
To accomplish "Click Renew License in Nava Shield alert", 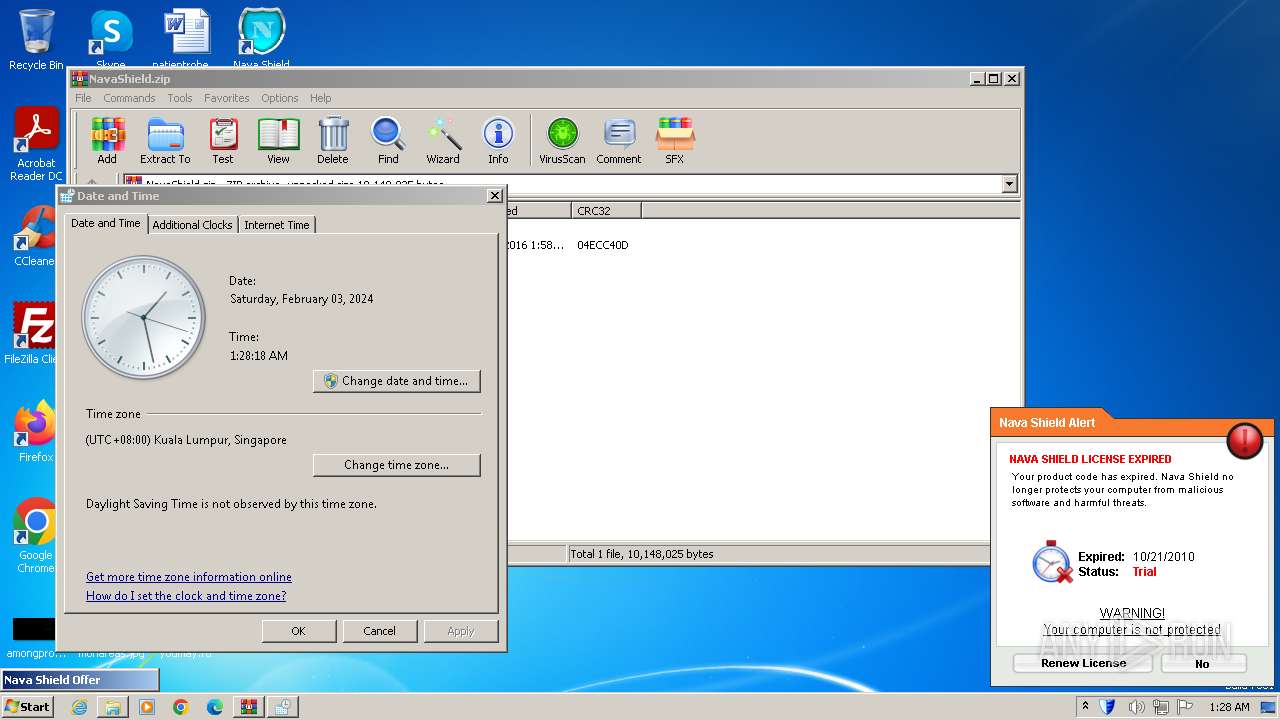I will tap(1083, 663).
